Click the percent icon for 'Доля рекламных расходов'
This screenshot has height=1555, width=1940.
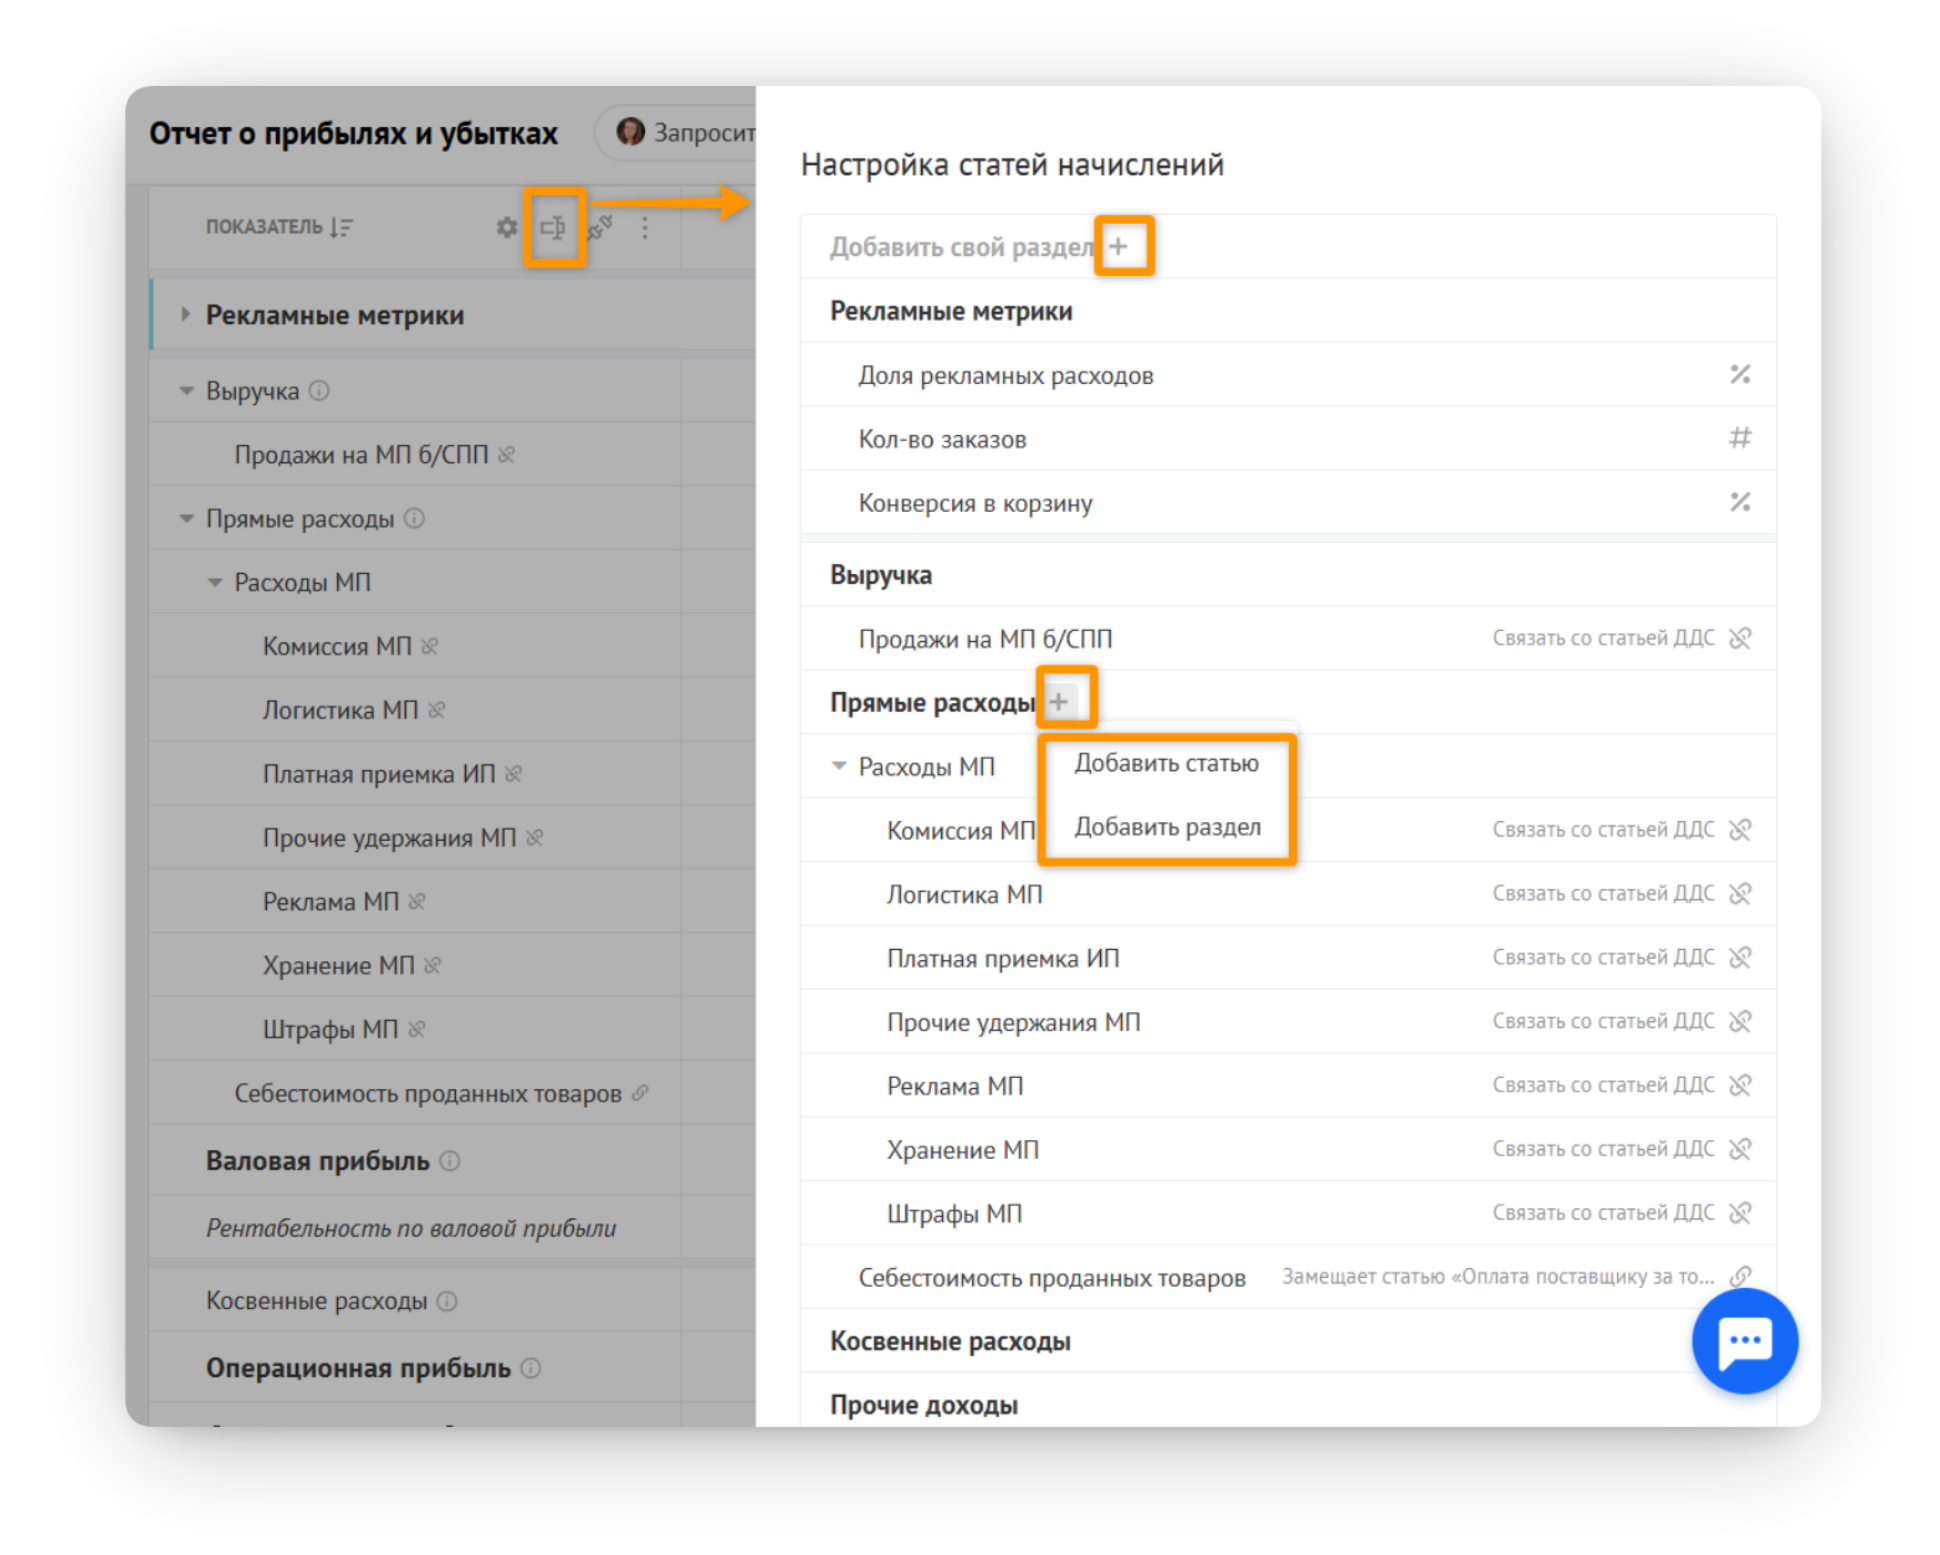click(x=1740, y=374)
